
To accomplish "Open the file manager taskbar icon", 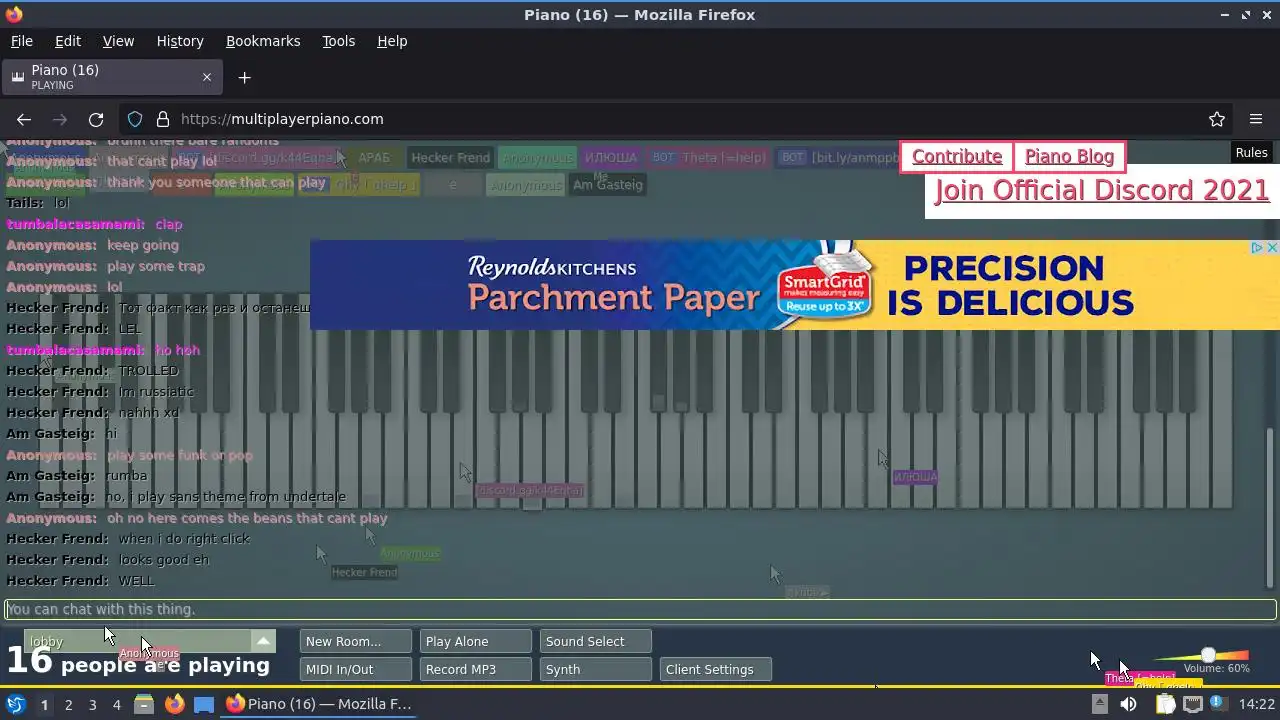I will pos(144,704).
